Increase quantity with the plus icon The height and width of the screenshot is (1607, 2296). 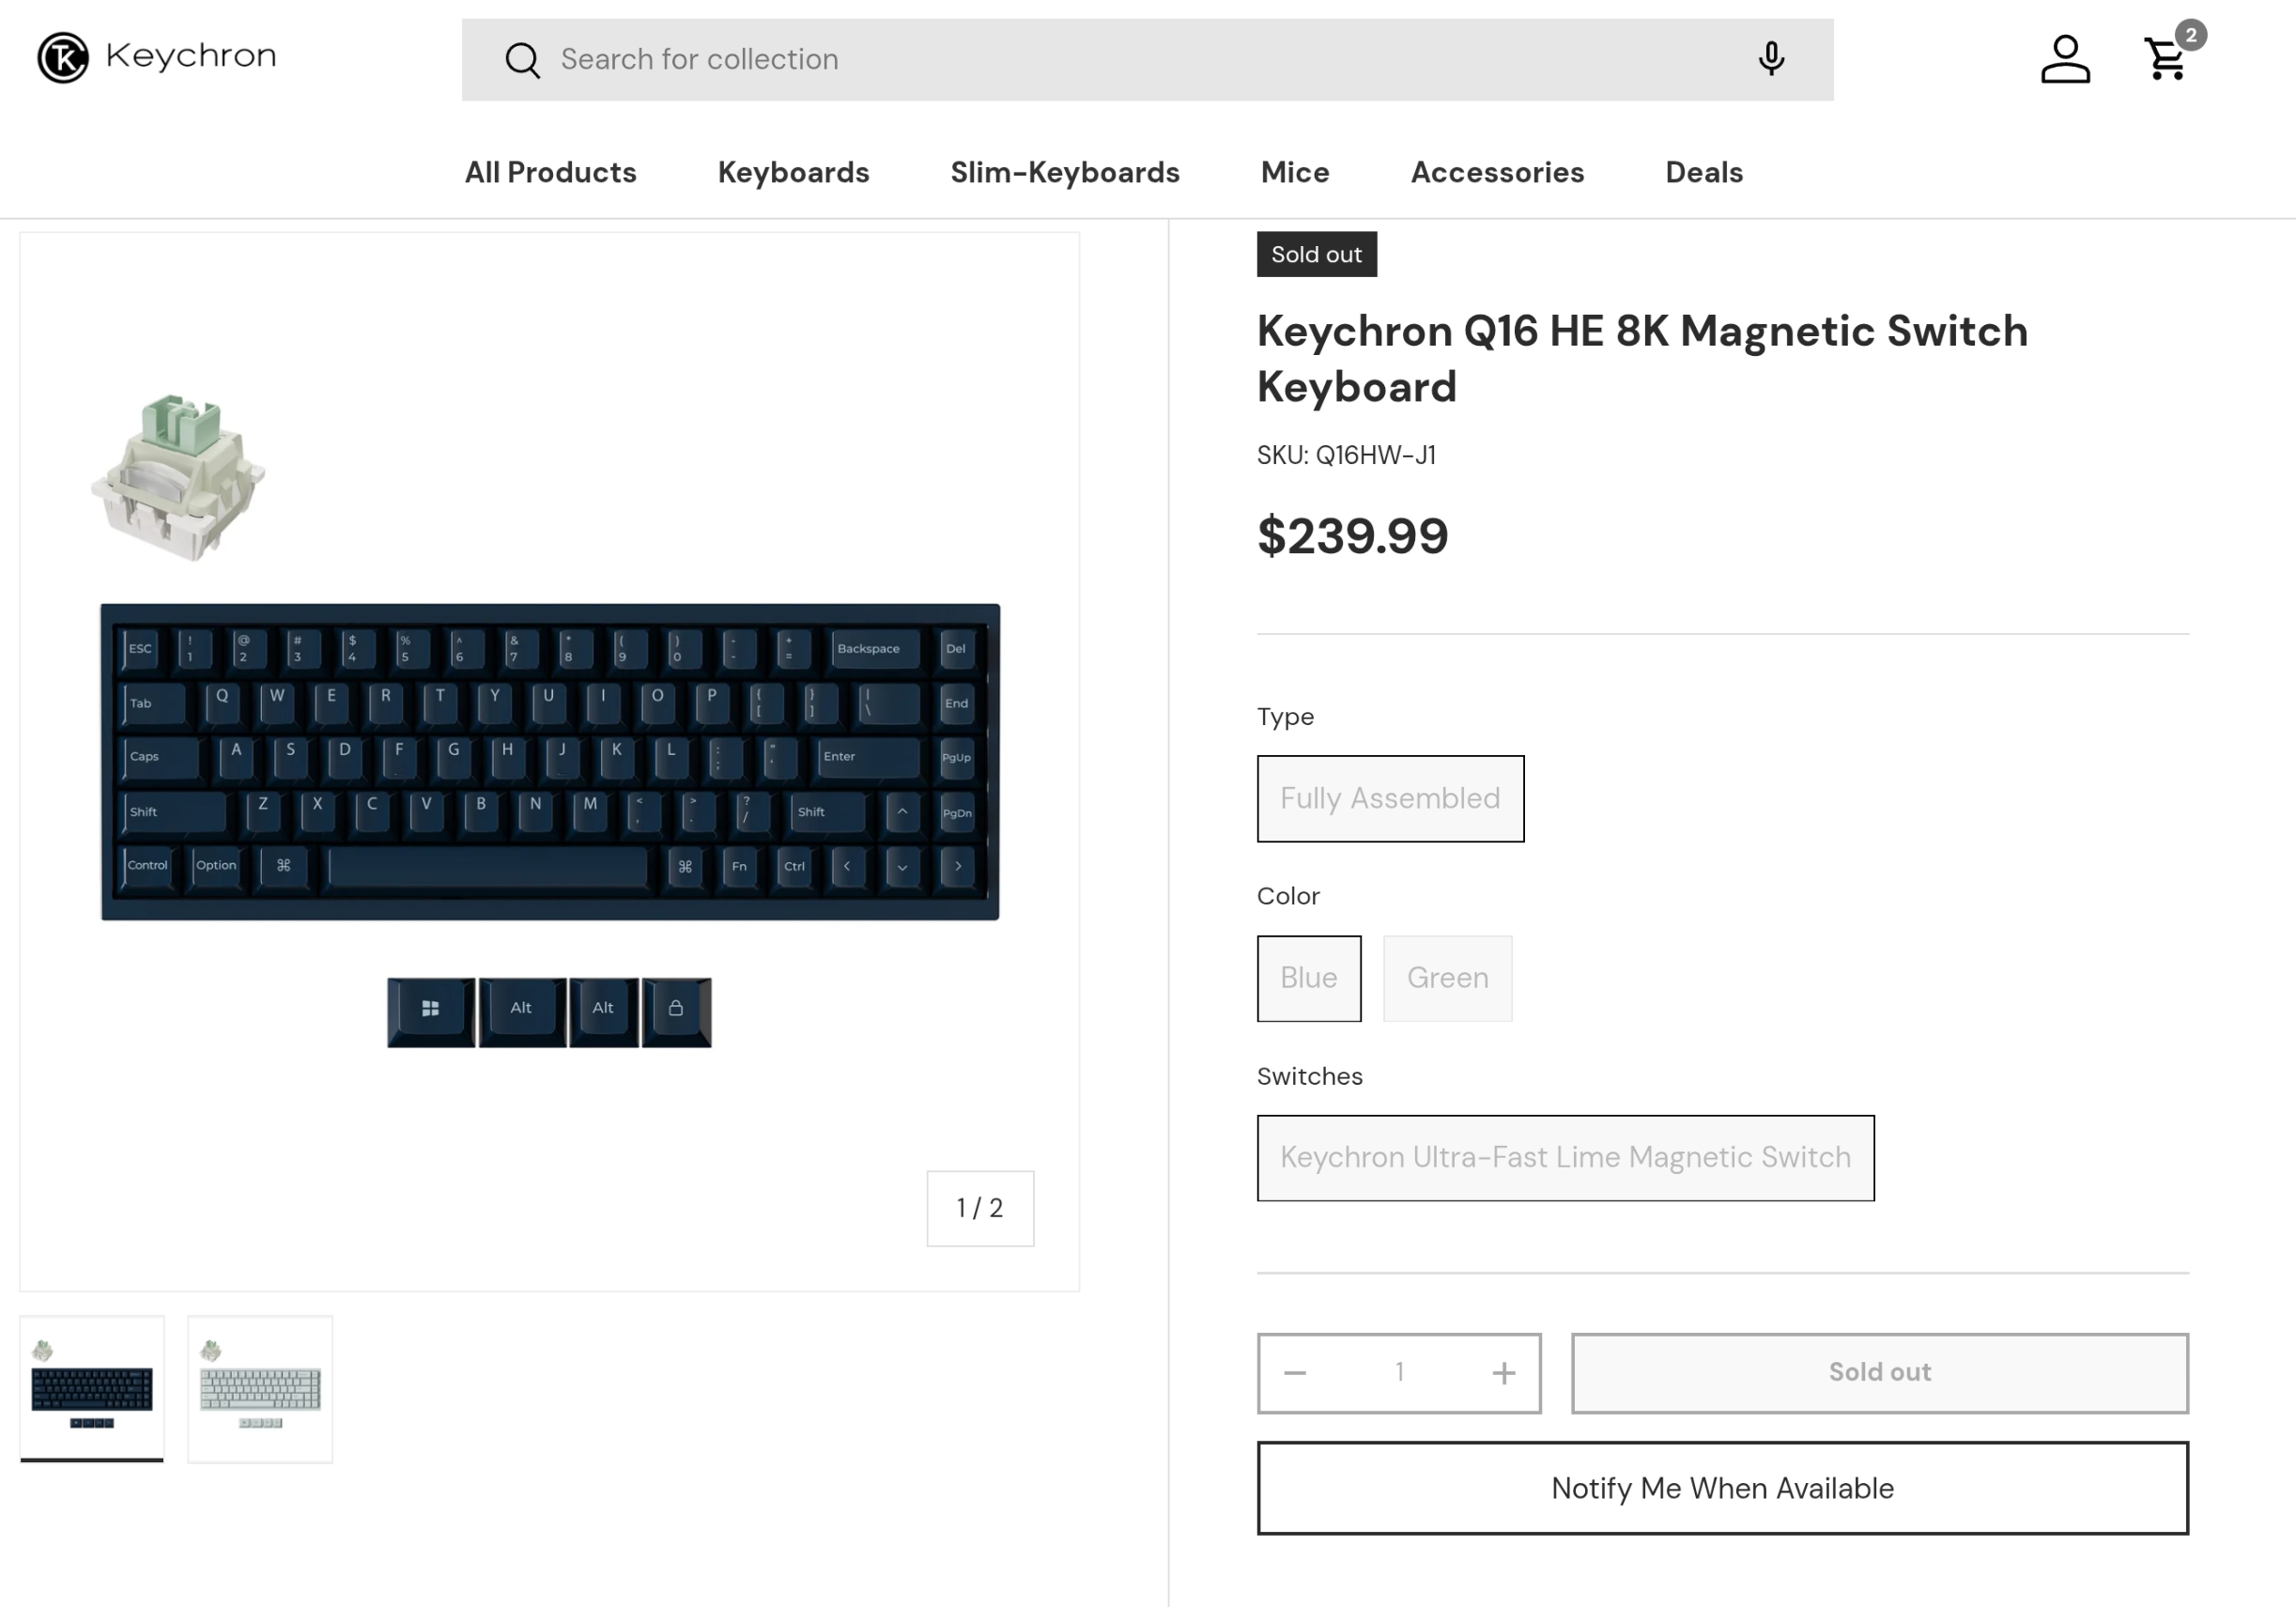click(x=1503, y=1372)
